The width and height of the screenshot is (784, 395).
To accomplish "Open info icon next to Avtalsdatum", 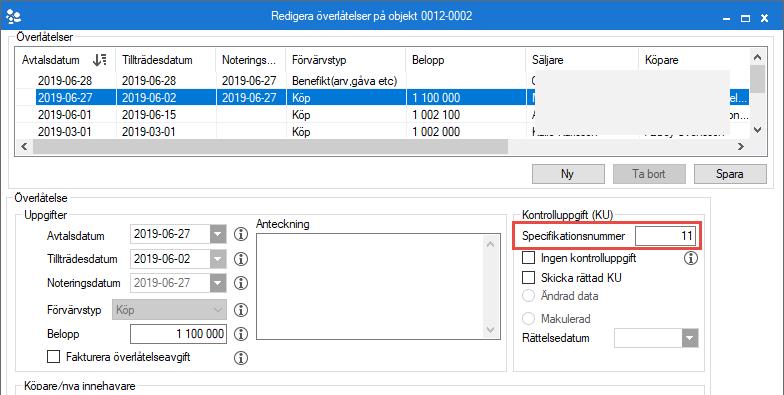I will click(x=241, y=234).
